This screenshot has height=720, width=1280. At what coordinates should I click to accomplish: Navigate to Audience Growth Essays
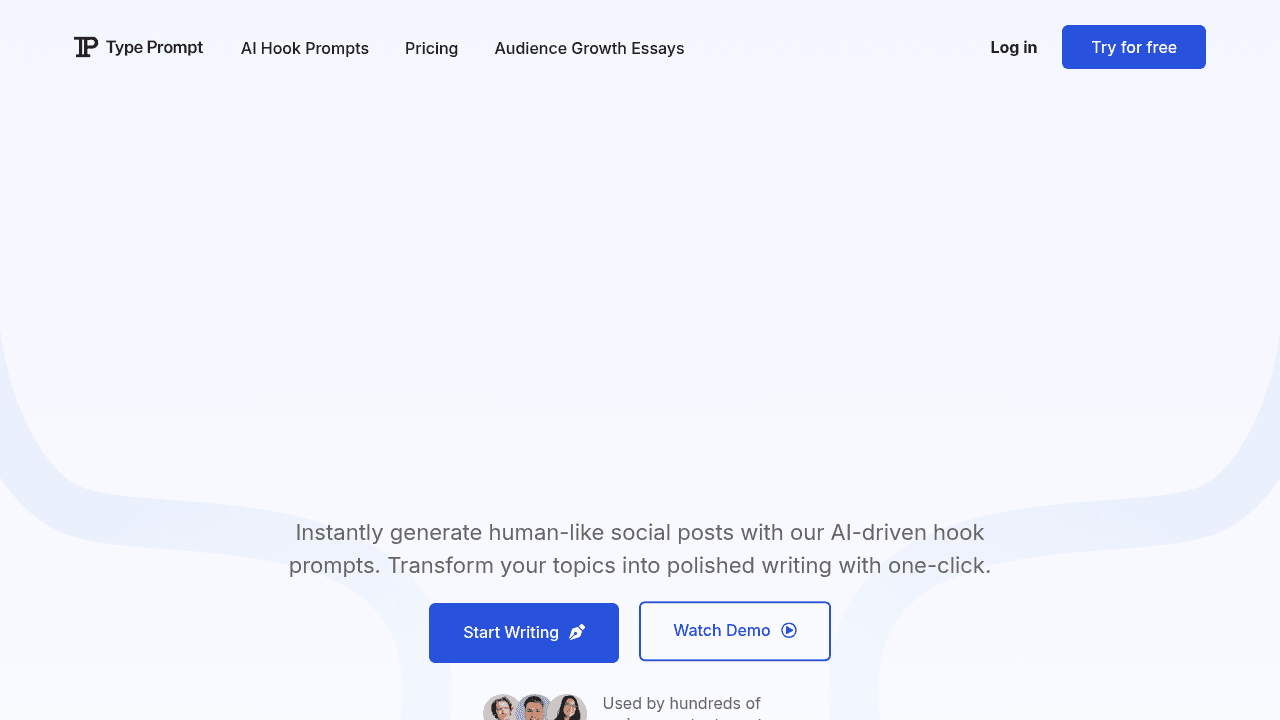point(589,48)
